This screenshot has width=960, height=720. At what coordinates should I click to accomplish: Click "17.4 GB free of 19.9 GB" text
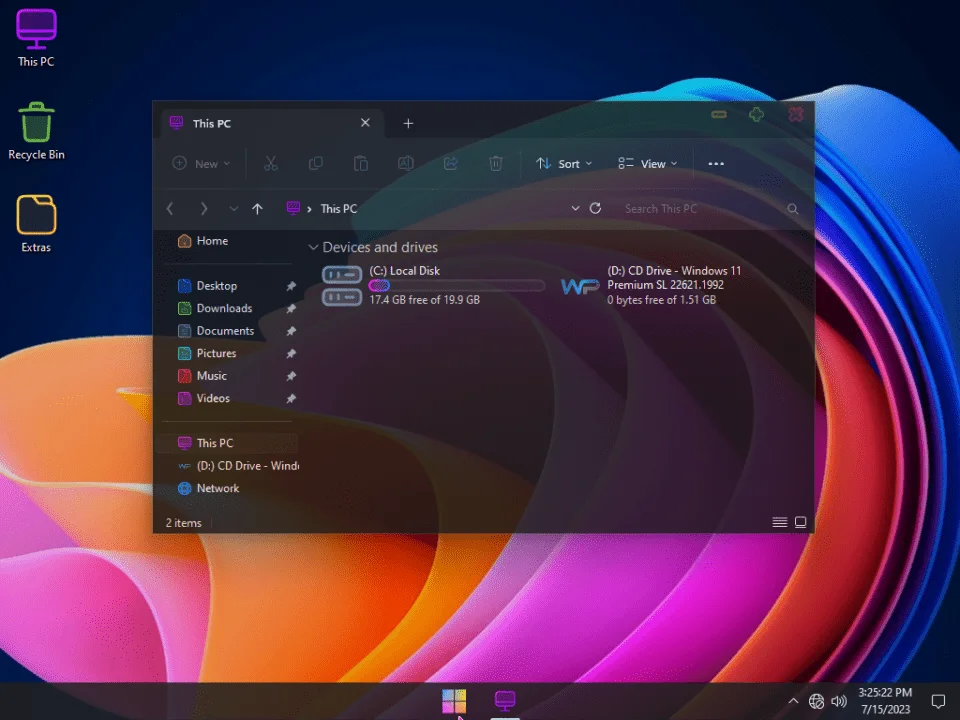click(x=424, y=300)
